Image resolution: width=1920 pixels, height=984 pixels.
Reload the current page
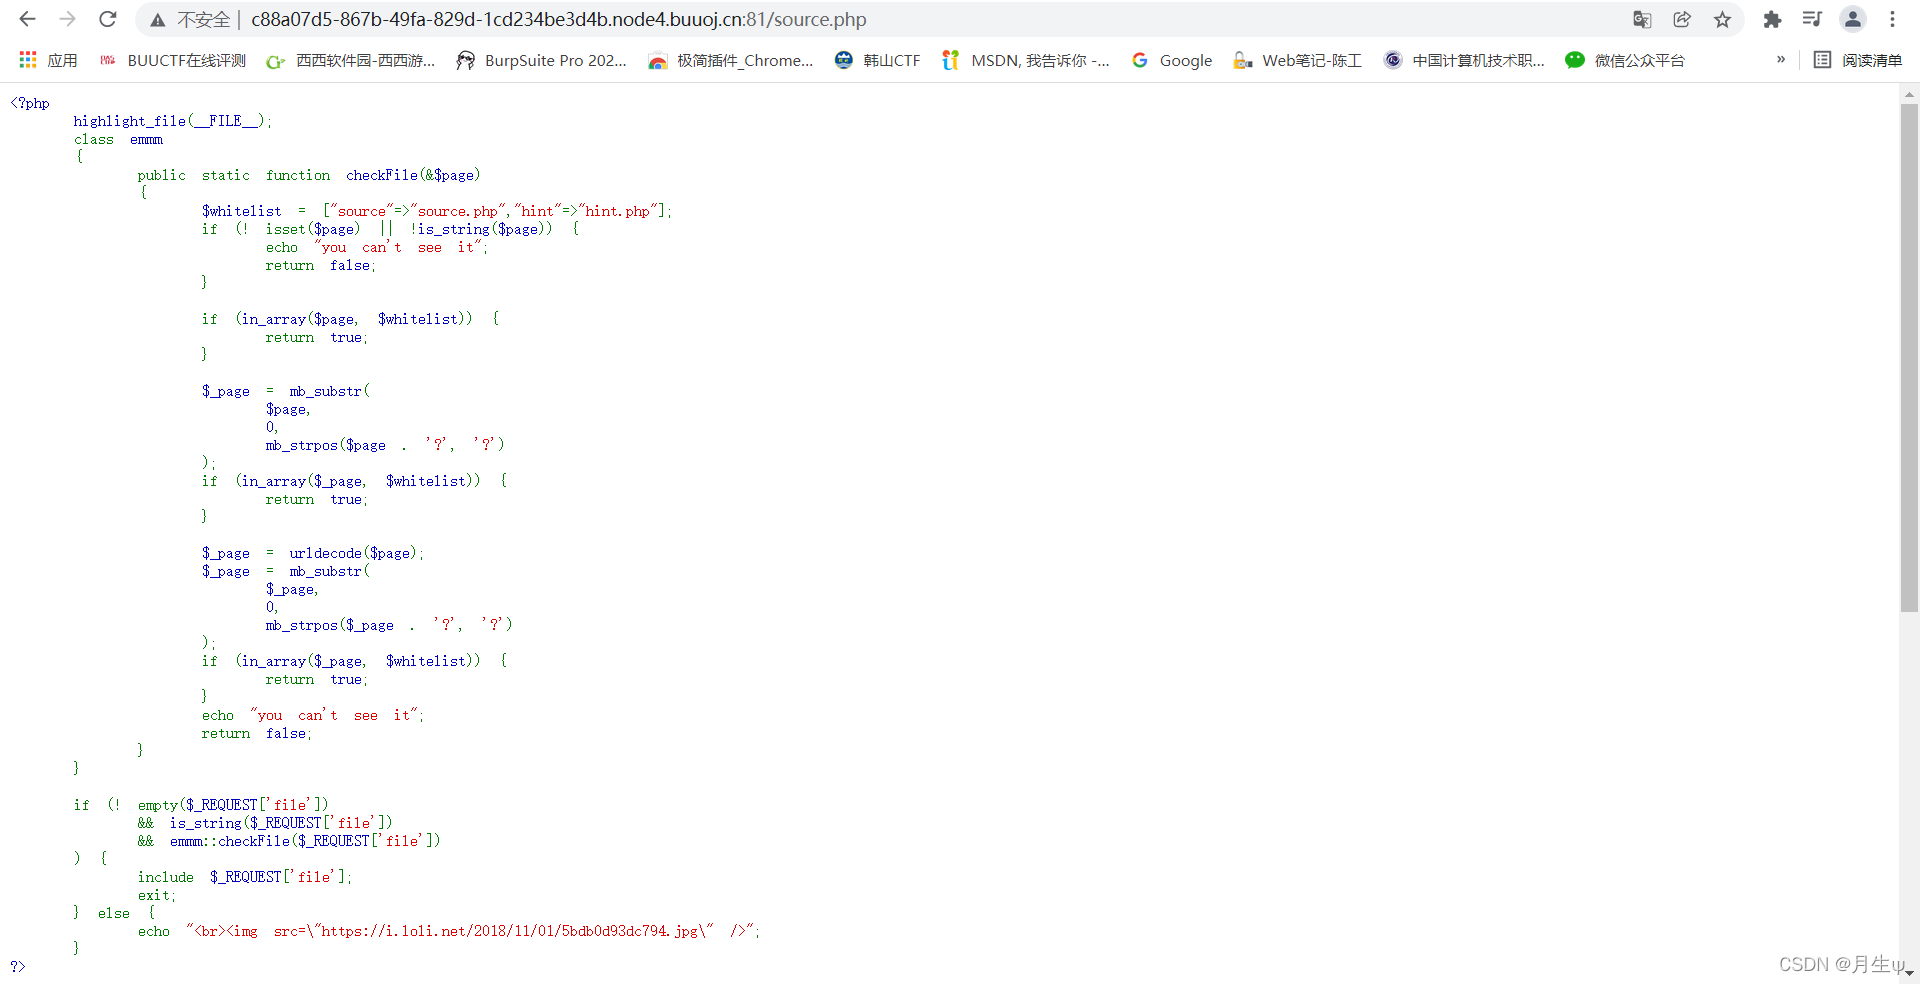click(x=108, y=19)
